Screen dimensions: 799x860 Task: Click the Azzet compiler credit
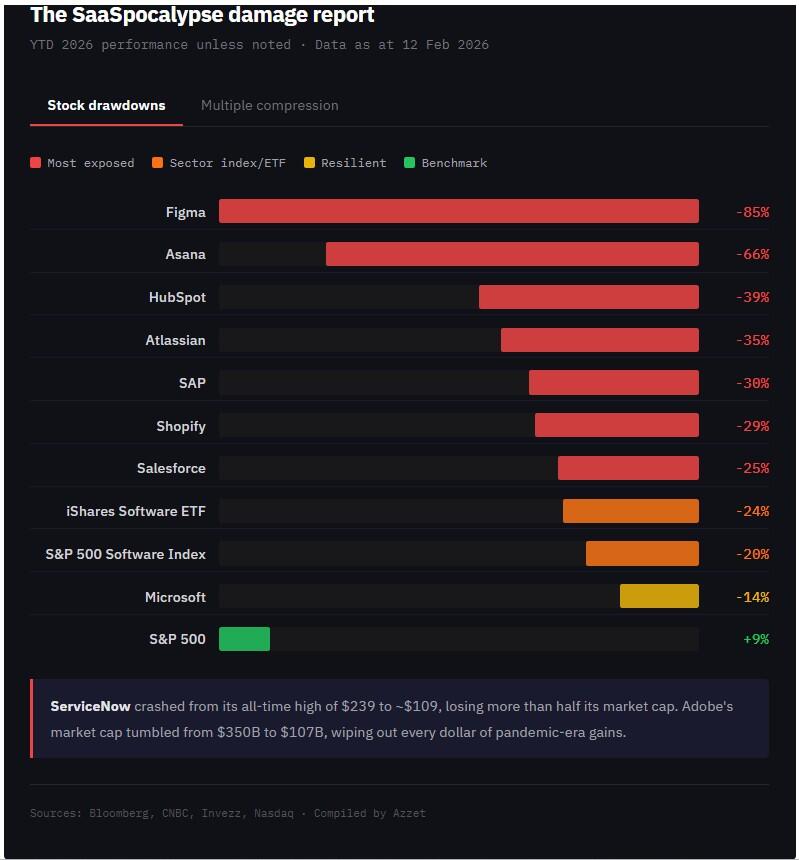click(x=411, y=813)
